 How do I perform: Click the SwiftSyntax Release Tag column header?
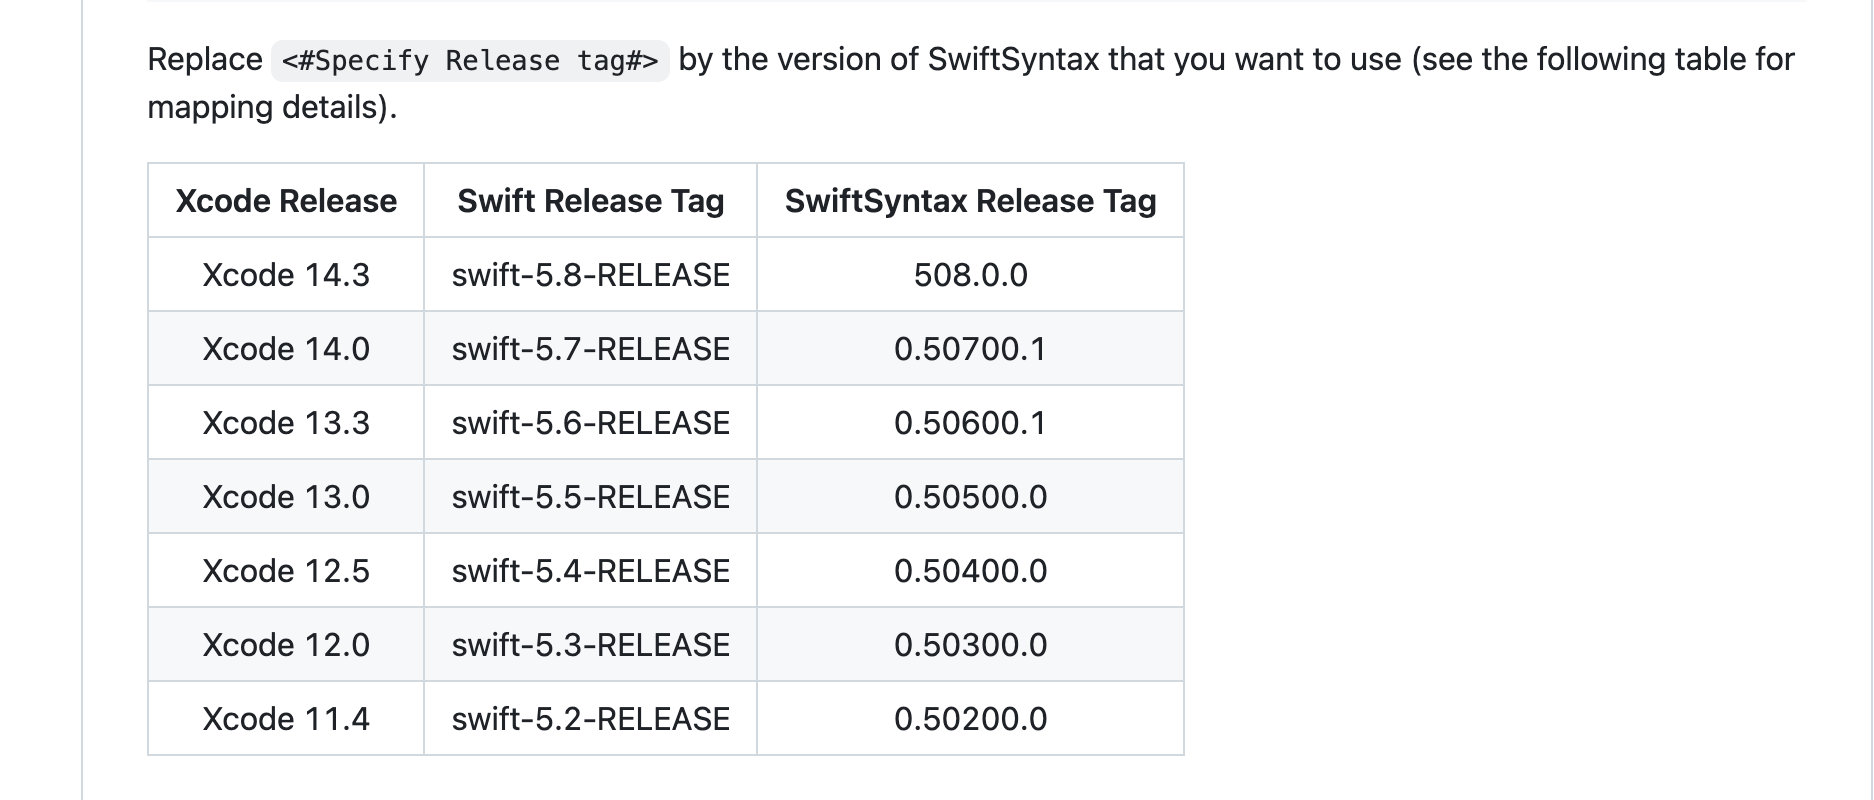(970, 201)
